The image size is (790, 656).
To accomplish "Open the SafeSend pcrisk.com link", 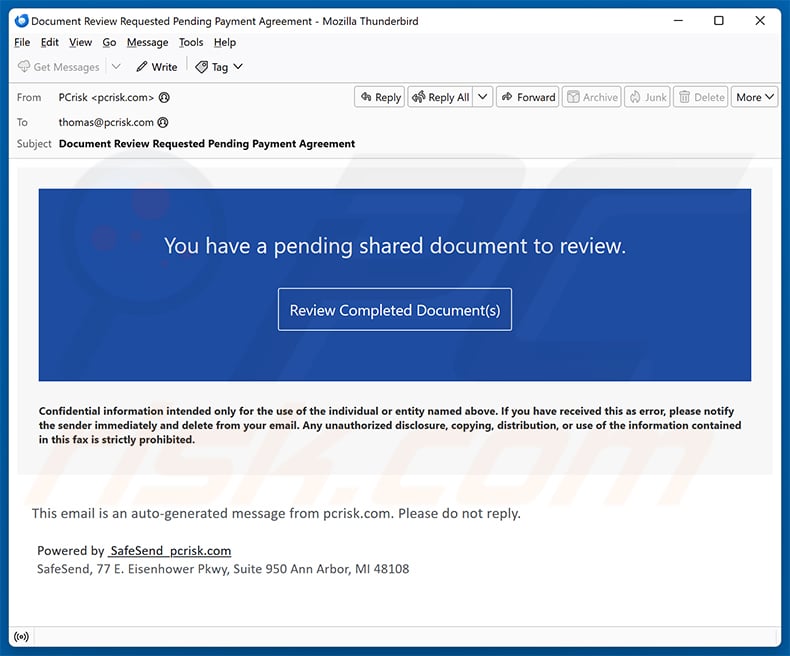I will click(169, 551).
